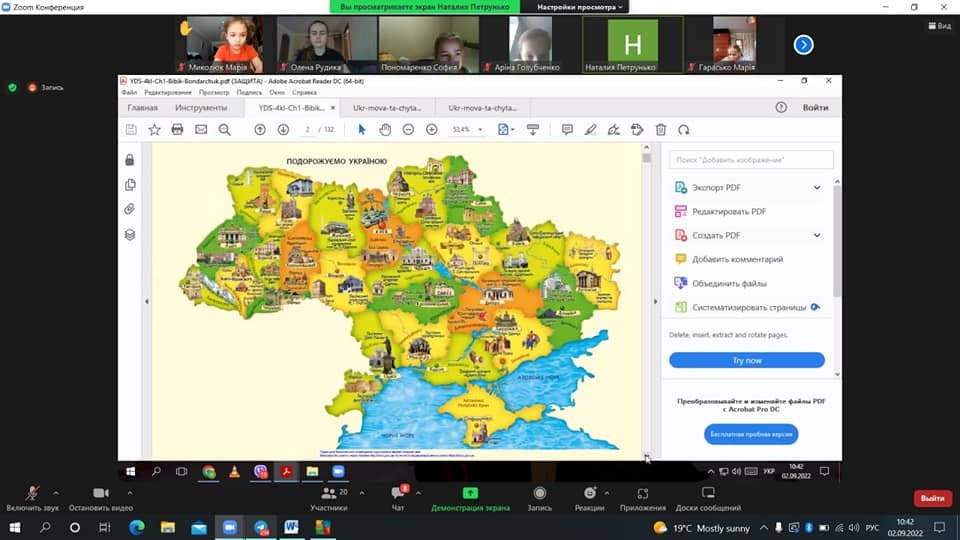Zoom out with the minus circle

408,130
